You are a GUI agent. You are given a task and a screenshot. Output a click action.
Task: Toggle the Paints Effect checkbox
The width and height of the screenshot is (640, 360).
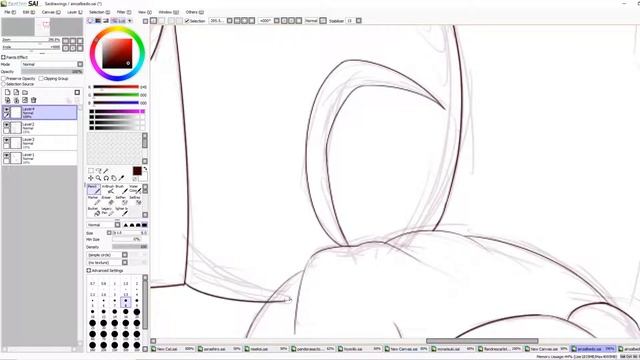coord(3,57)
